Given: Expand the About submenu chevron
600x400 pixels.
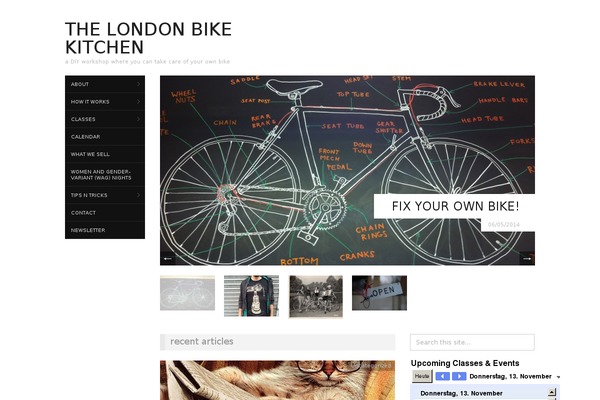Looking at the screenshot, I should click(139, 84).
